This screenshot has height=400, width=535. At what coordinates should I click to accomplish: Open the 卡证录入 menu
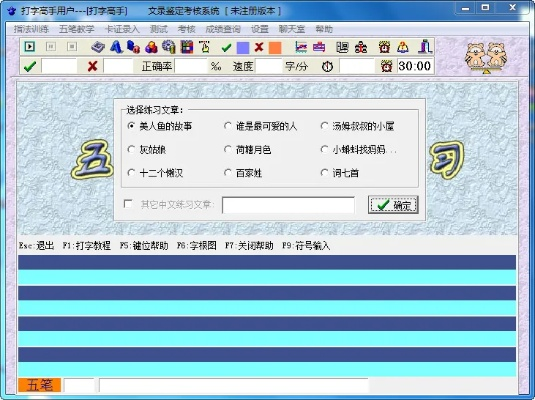[122, 29]
